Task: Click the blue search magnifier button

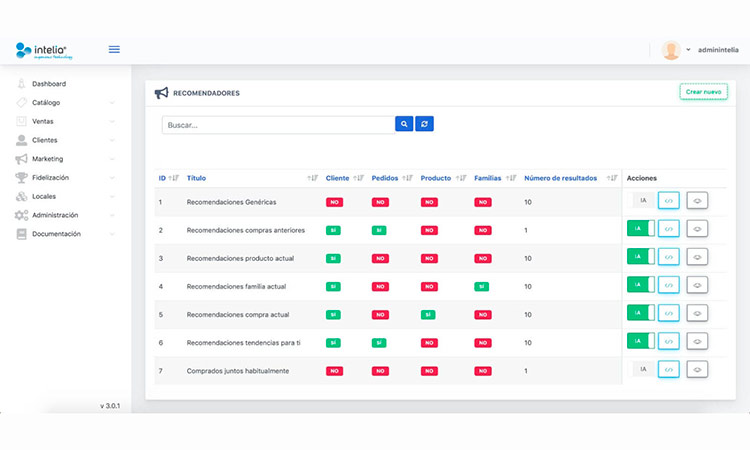Action: tap(404, 124)
